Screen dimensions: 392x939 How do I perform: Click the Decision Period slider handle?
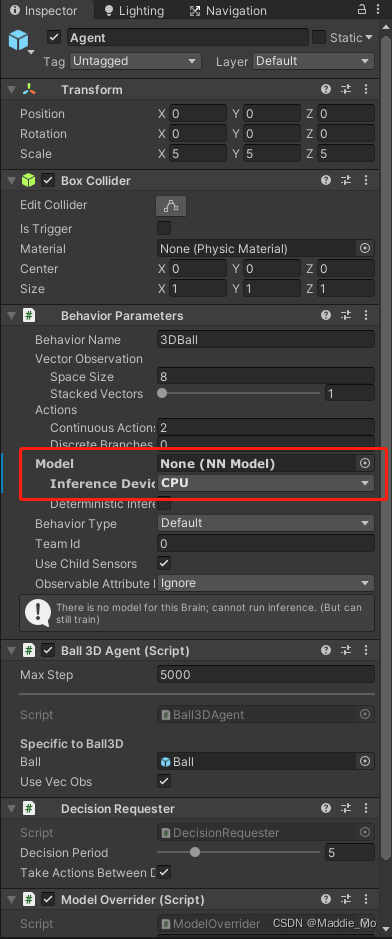click(195, 852)
